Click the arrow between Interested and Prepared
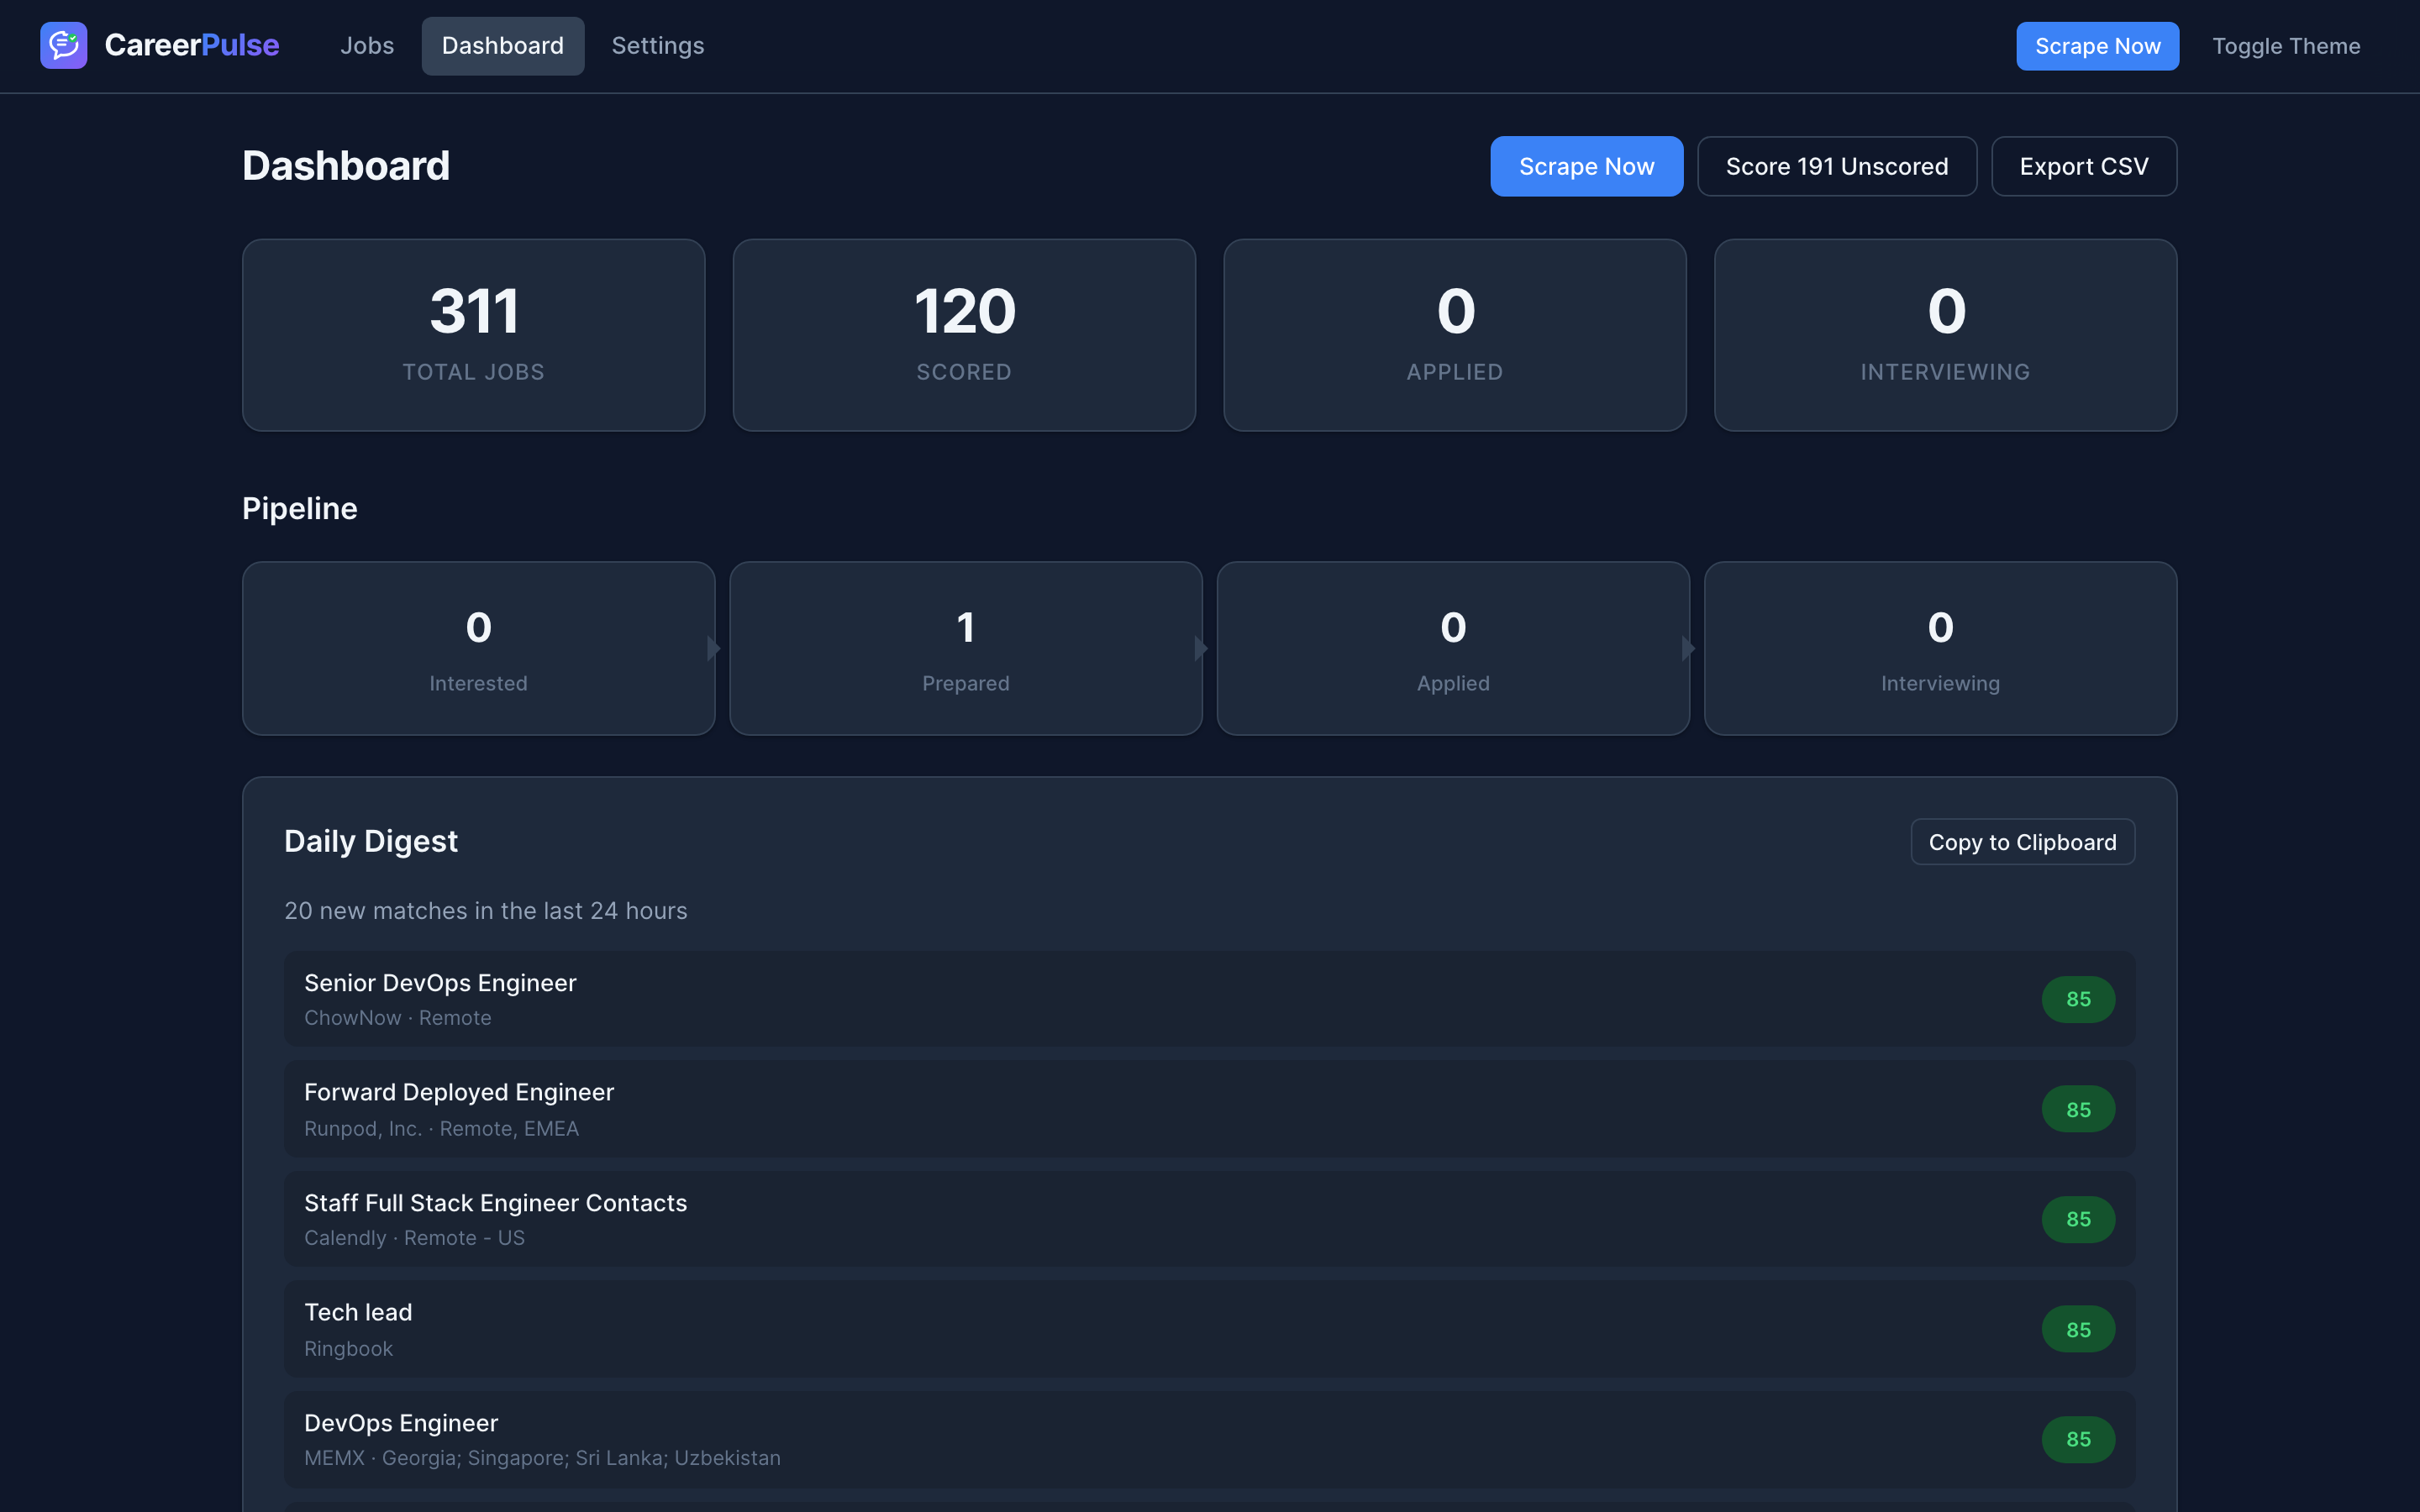Screen dimensions: 2420x1512 [713, 648]
